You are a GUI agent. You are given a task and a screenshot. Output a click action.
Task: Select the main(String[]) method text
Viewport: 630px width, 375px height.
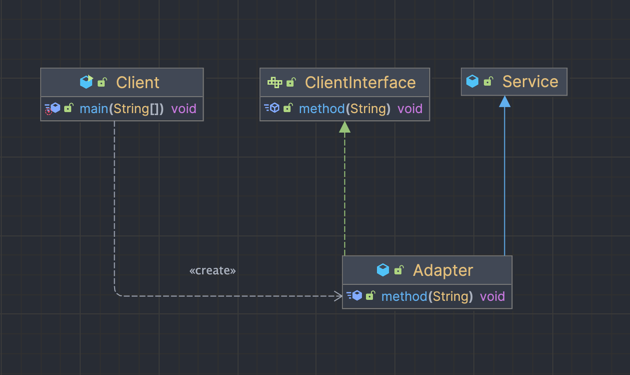tap(121, 109)
